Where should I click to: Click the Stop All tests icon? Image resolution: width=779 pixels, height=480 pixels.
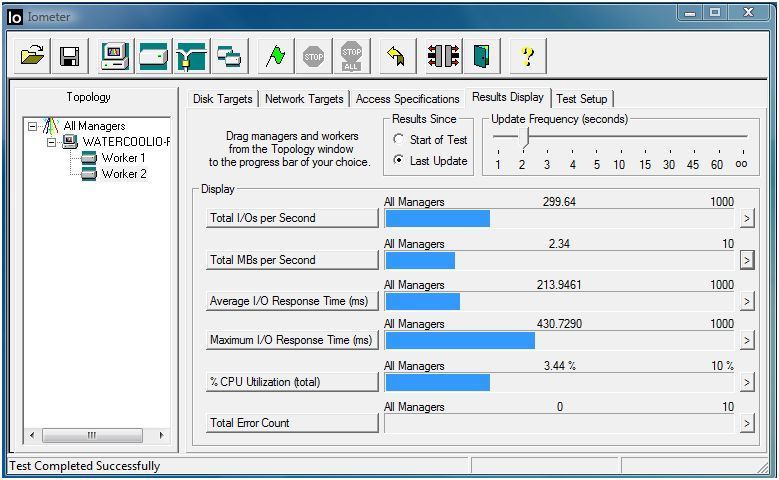click(x=351, y=56)
